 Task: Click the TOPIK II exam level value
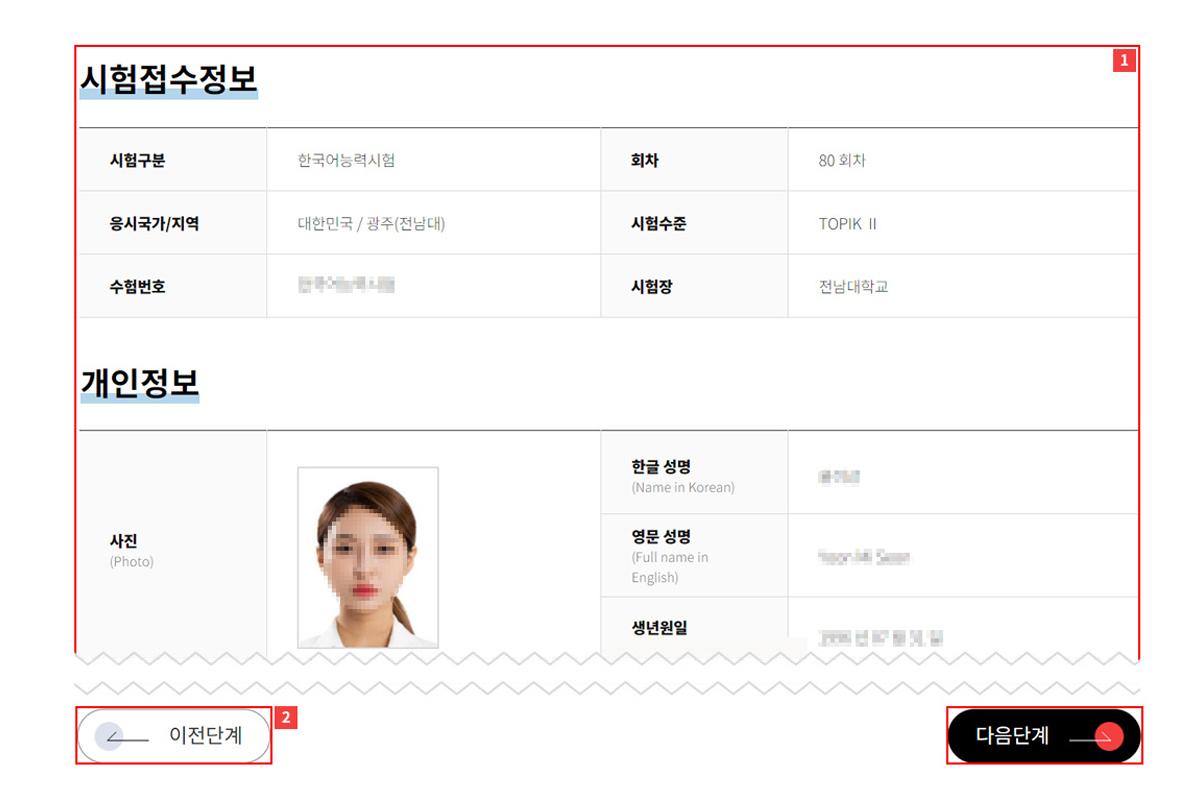point(847,224)
